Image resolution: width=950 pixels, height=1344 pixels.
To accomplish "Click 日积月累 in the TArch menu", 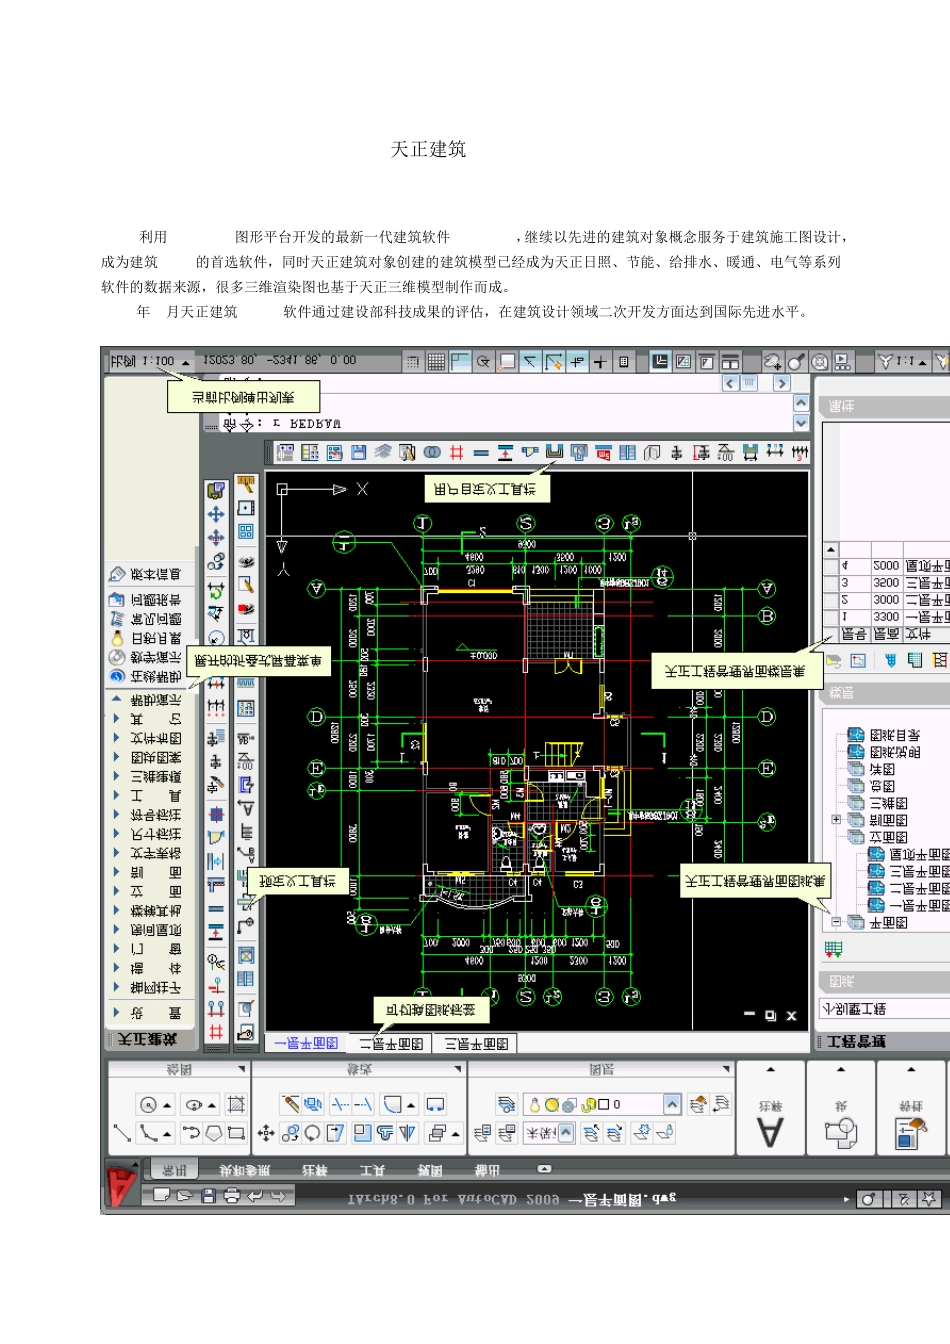I will pos(156,638).
